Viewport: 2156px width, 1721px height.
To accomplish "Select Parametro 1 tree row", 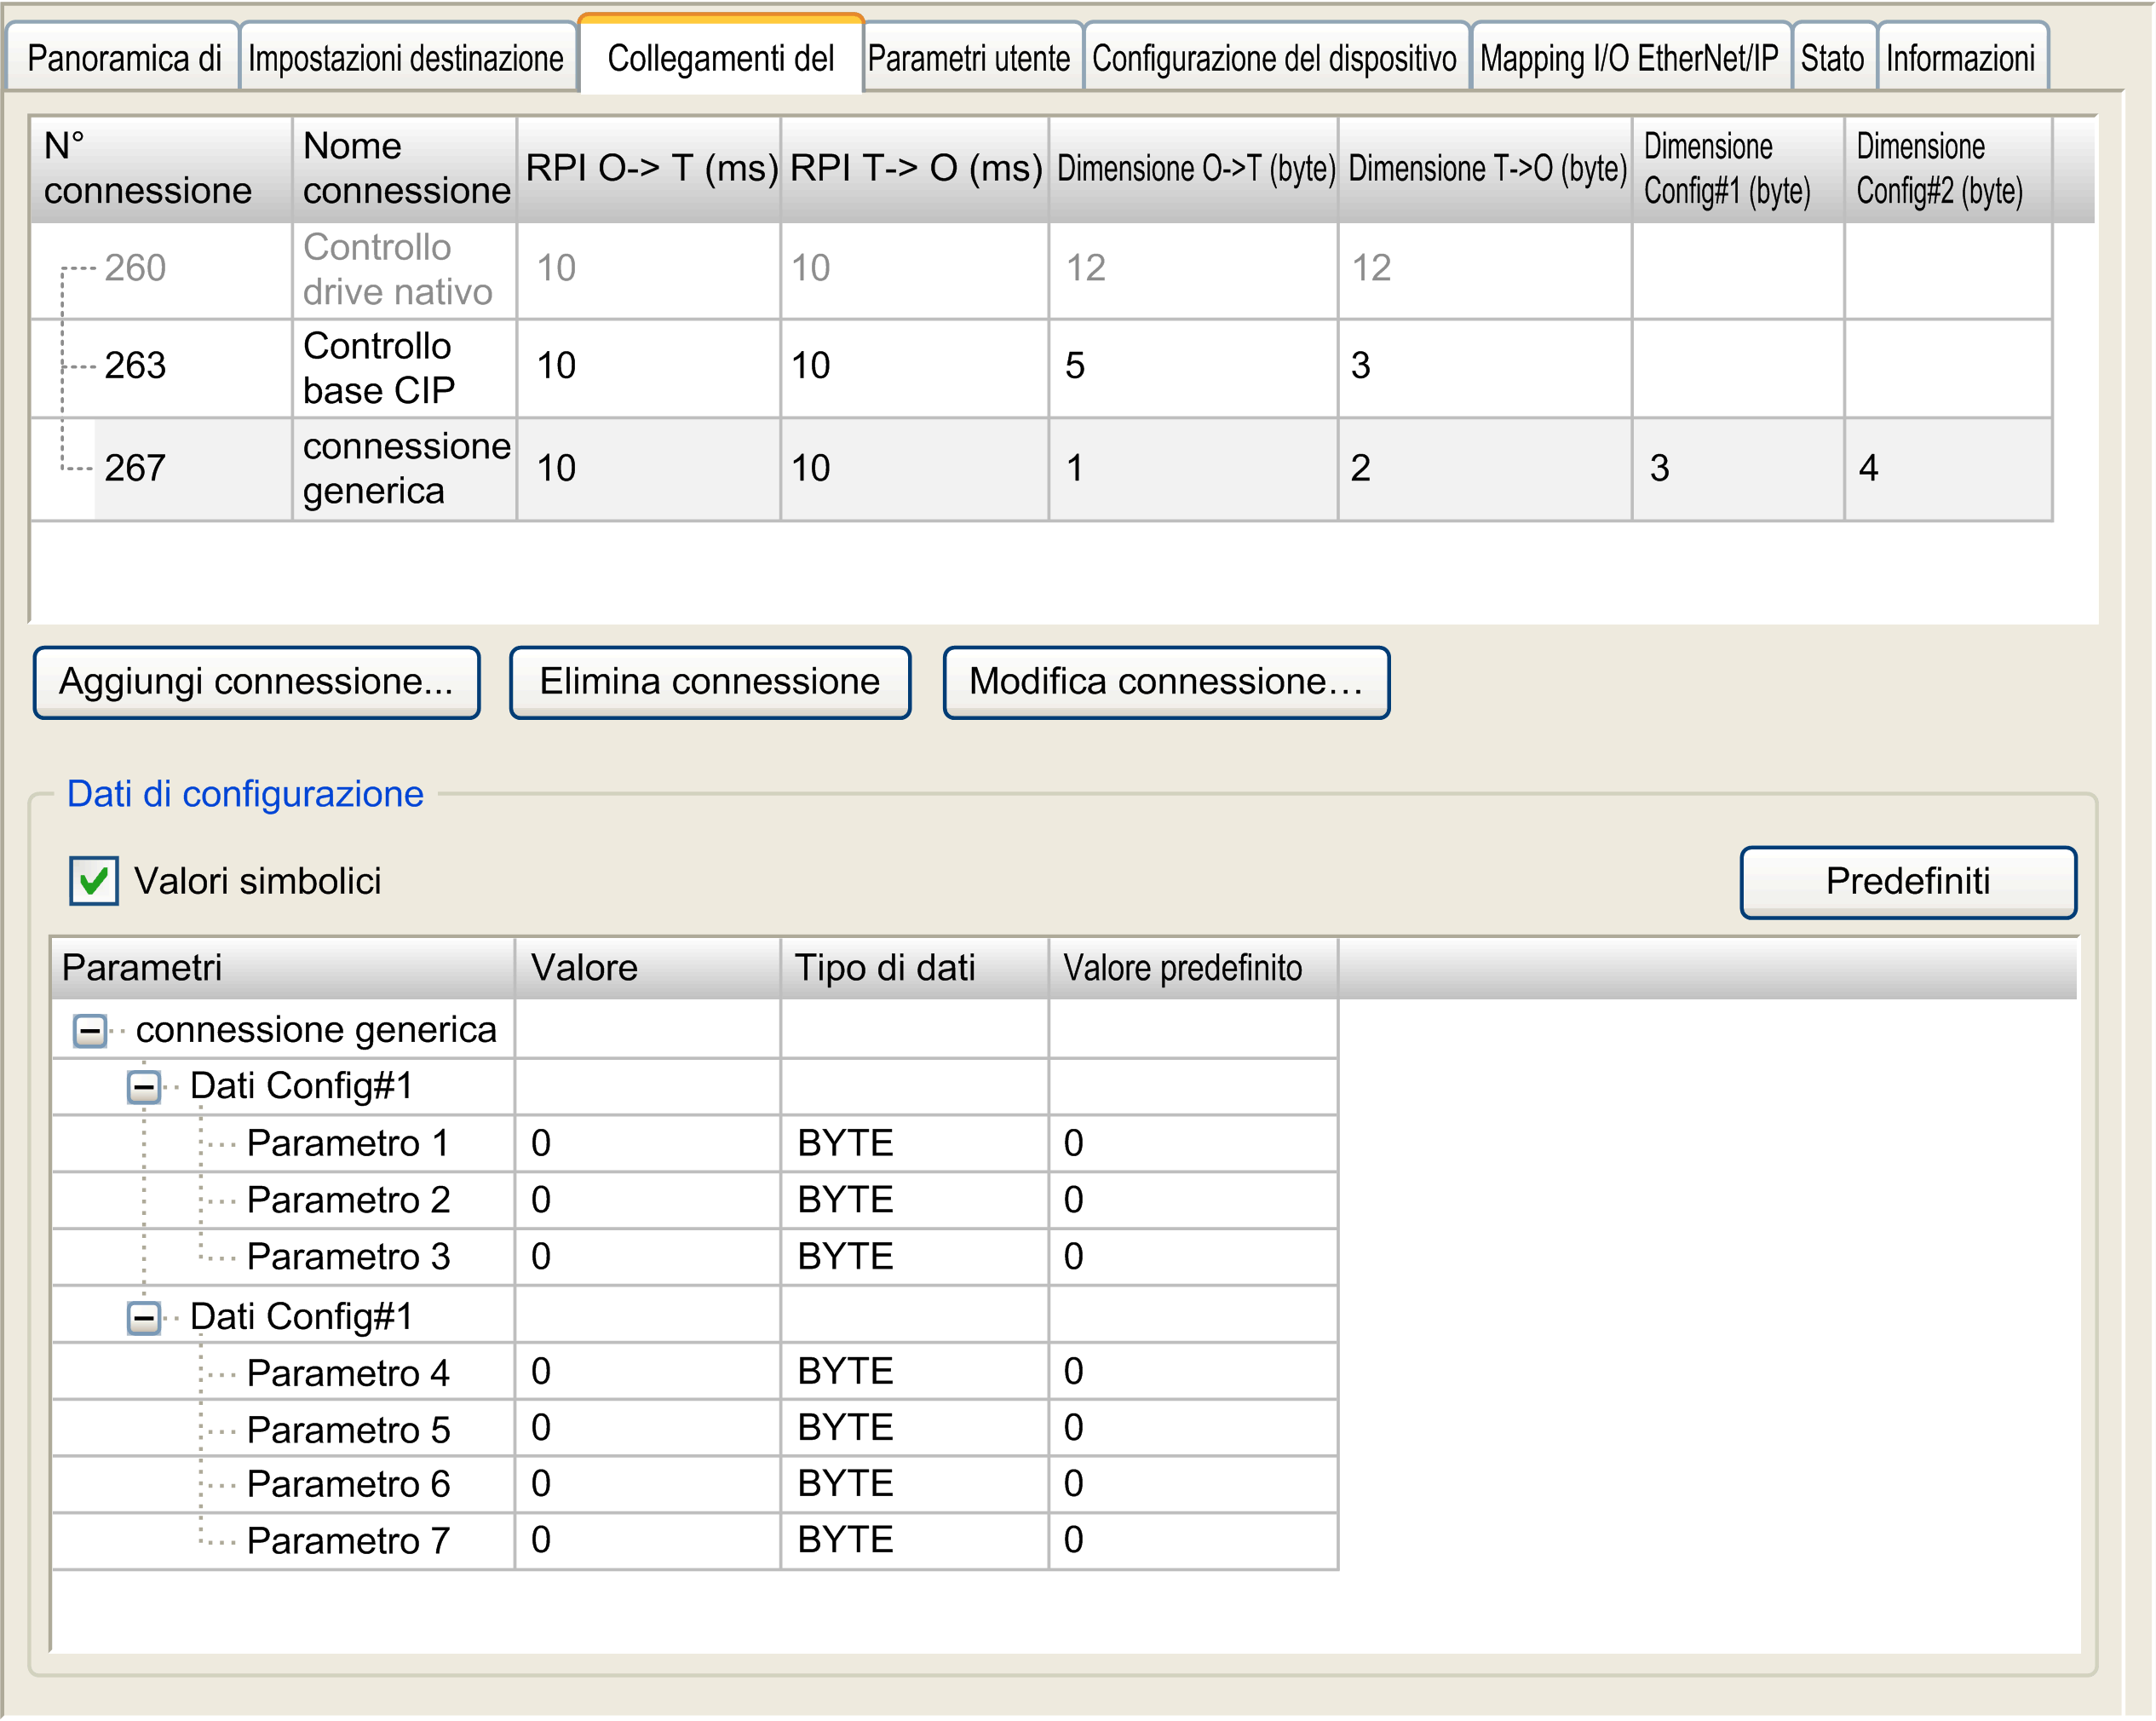I will pyautogui.click(x=695, y=1144).
